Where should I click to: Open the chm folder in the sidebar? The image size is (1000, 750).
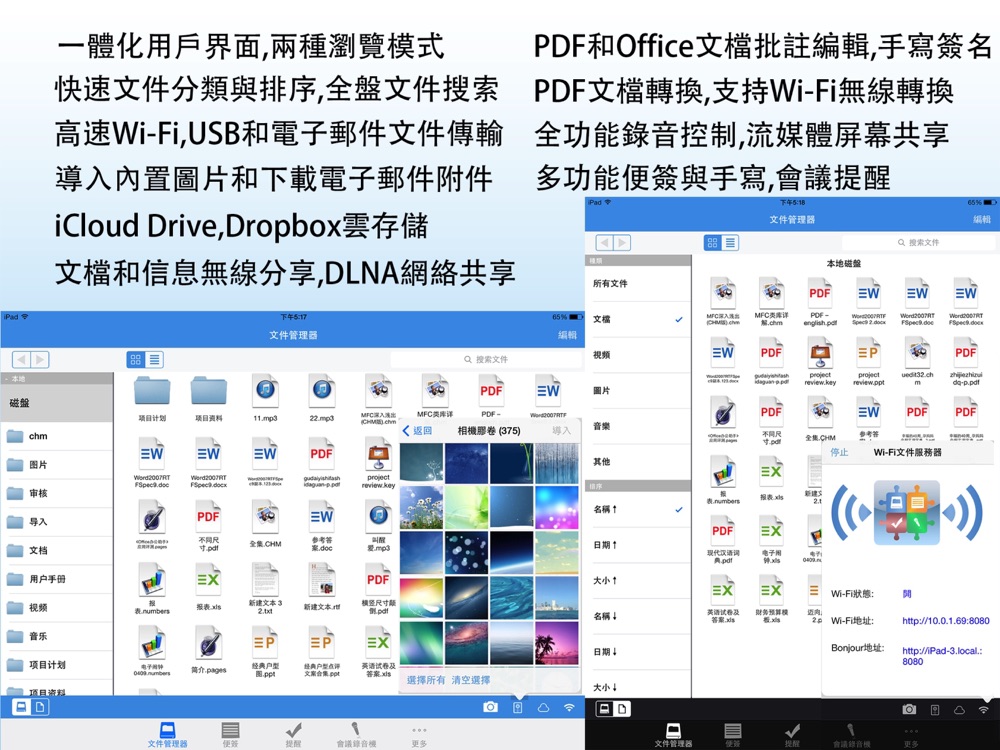57,436
